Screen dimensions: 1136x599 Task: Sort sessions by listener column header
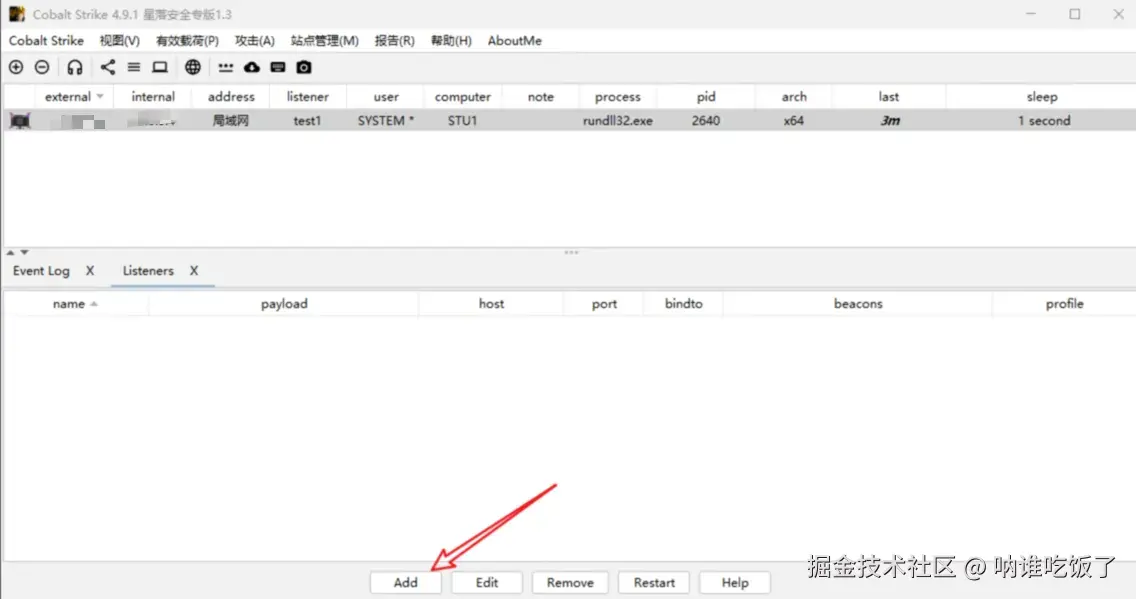308,96
